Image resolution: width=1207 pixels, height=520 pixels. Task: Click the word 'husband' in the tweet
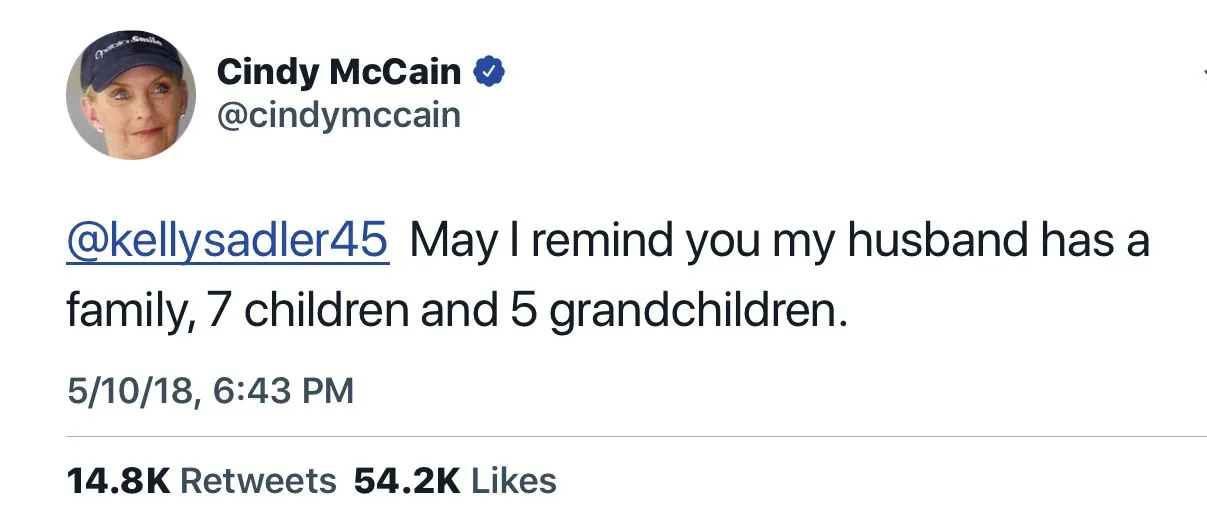[x=936, y=242]
